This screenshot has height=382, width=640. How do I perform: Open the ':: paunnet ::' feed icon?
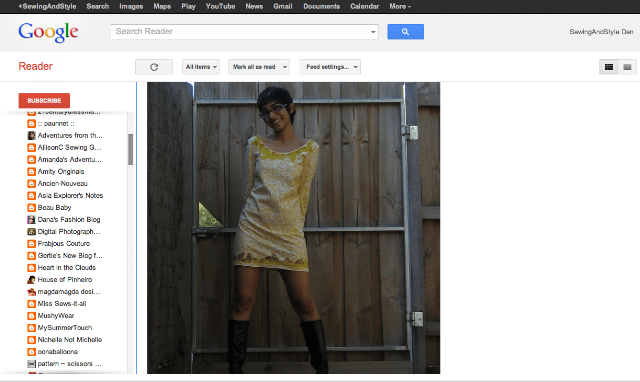tap(31, 124)
